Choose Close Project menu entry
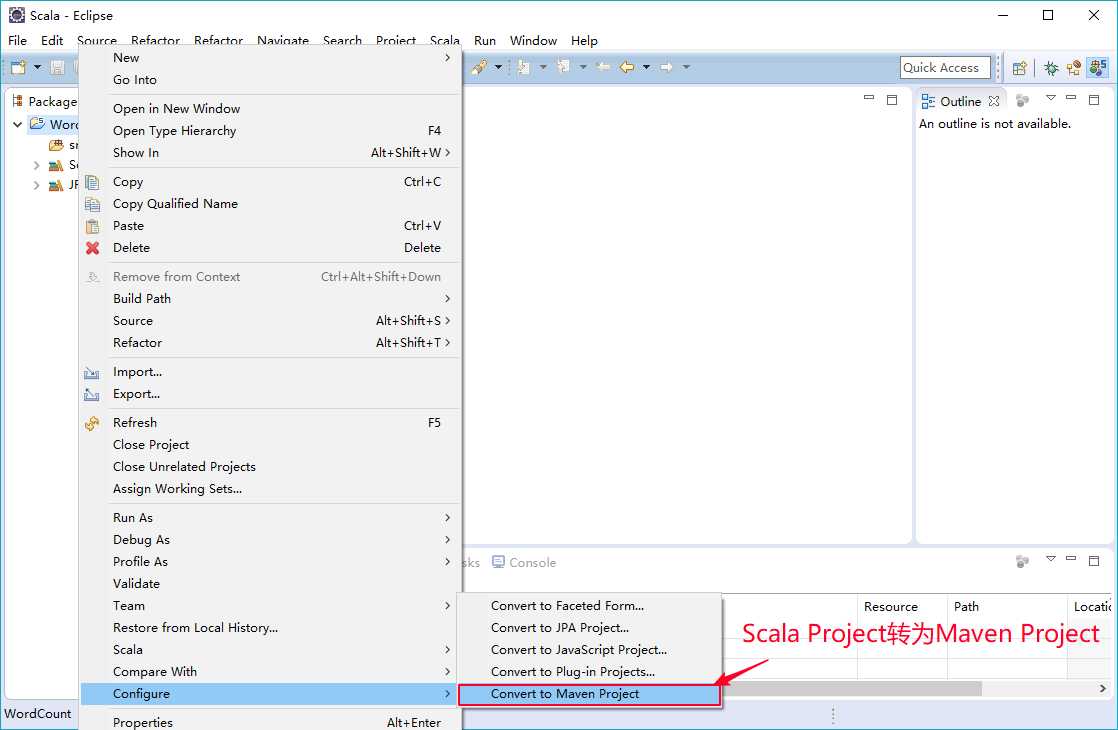 [x=271, y=445]
